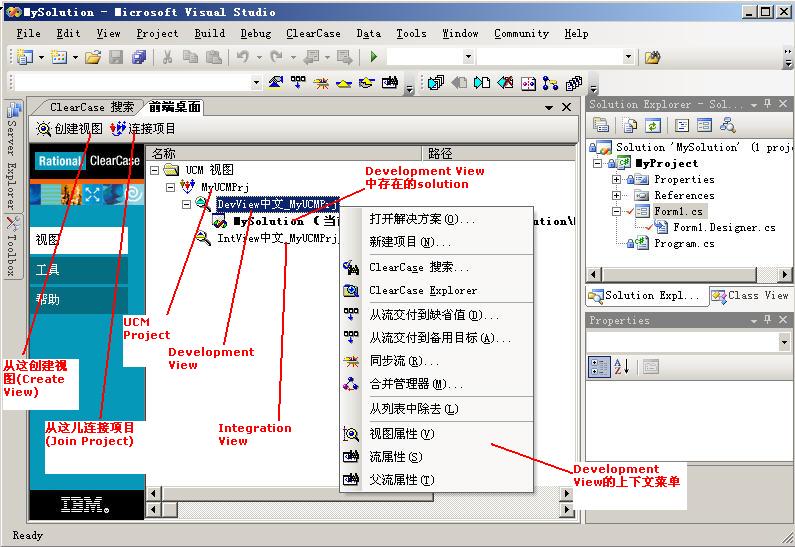Image resolution: width=795 pixels, height=547 pixels.
Task: Choose 新建项目(N)... from context menu
Action: point(437,242)
